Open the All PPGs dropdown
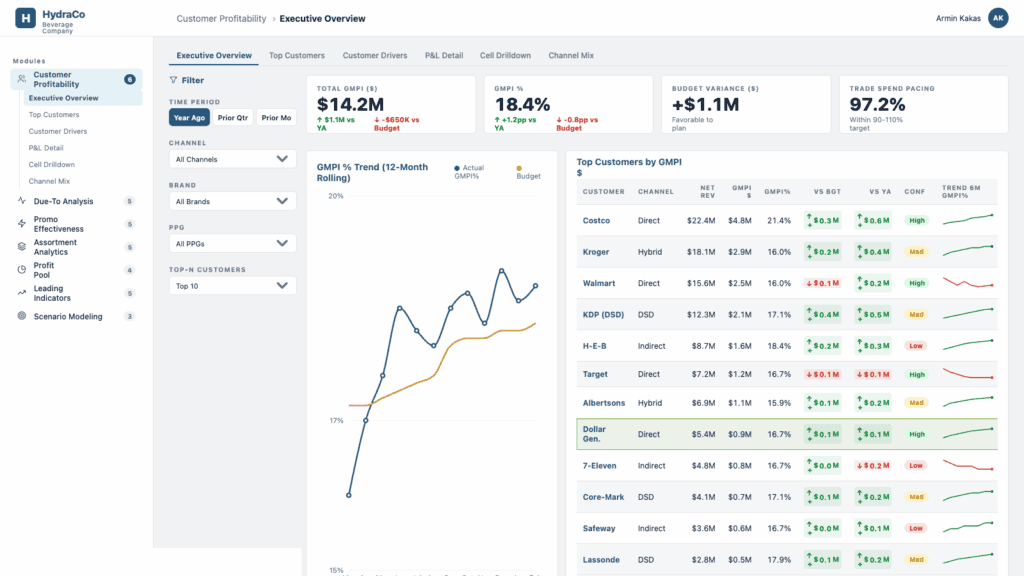This screenshot has width=1024, height=576. (232, 244)
